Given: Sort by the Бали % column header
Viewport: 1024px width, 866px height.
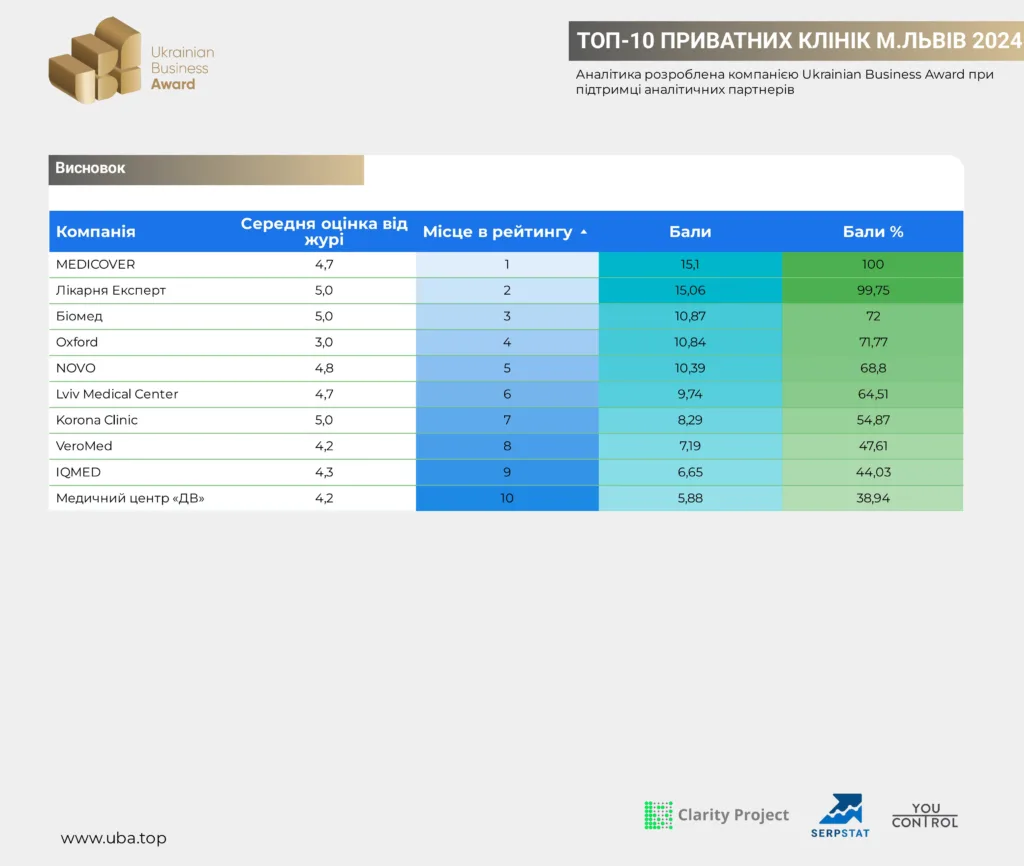Looking at the screenshot, I should pyautogui.click(x=873, y=232).
